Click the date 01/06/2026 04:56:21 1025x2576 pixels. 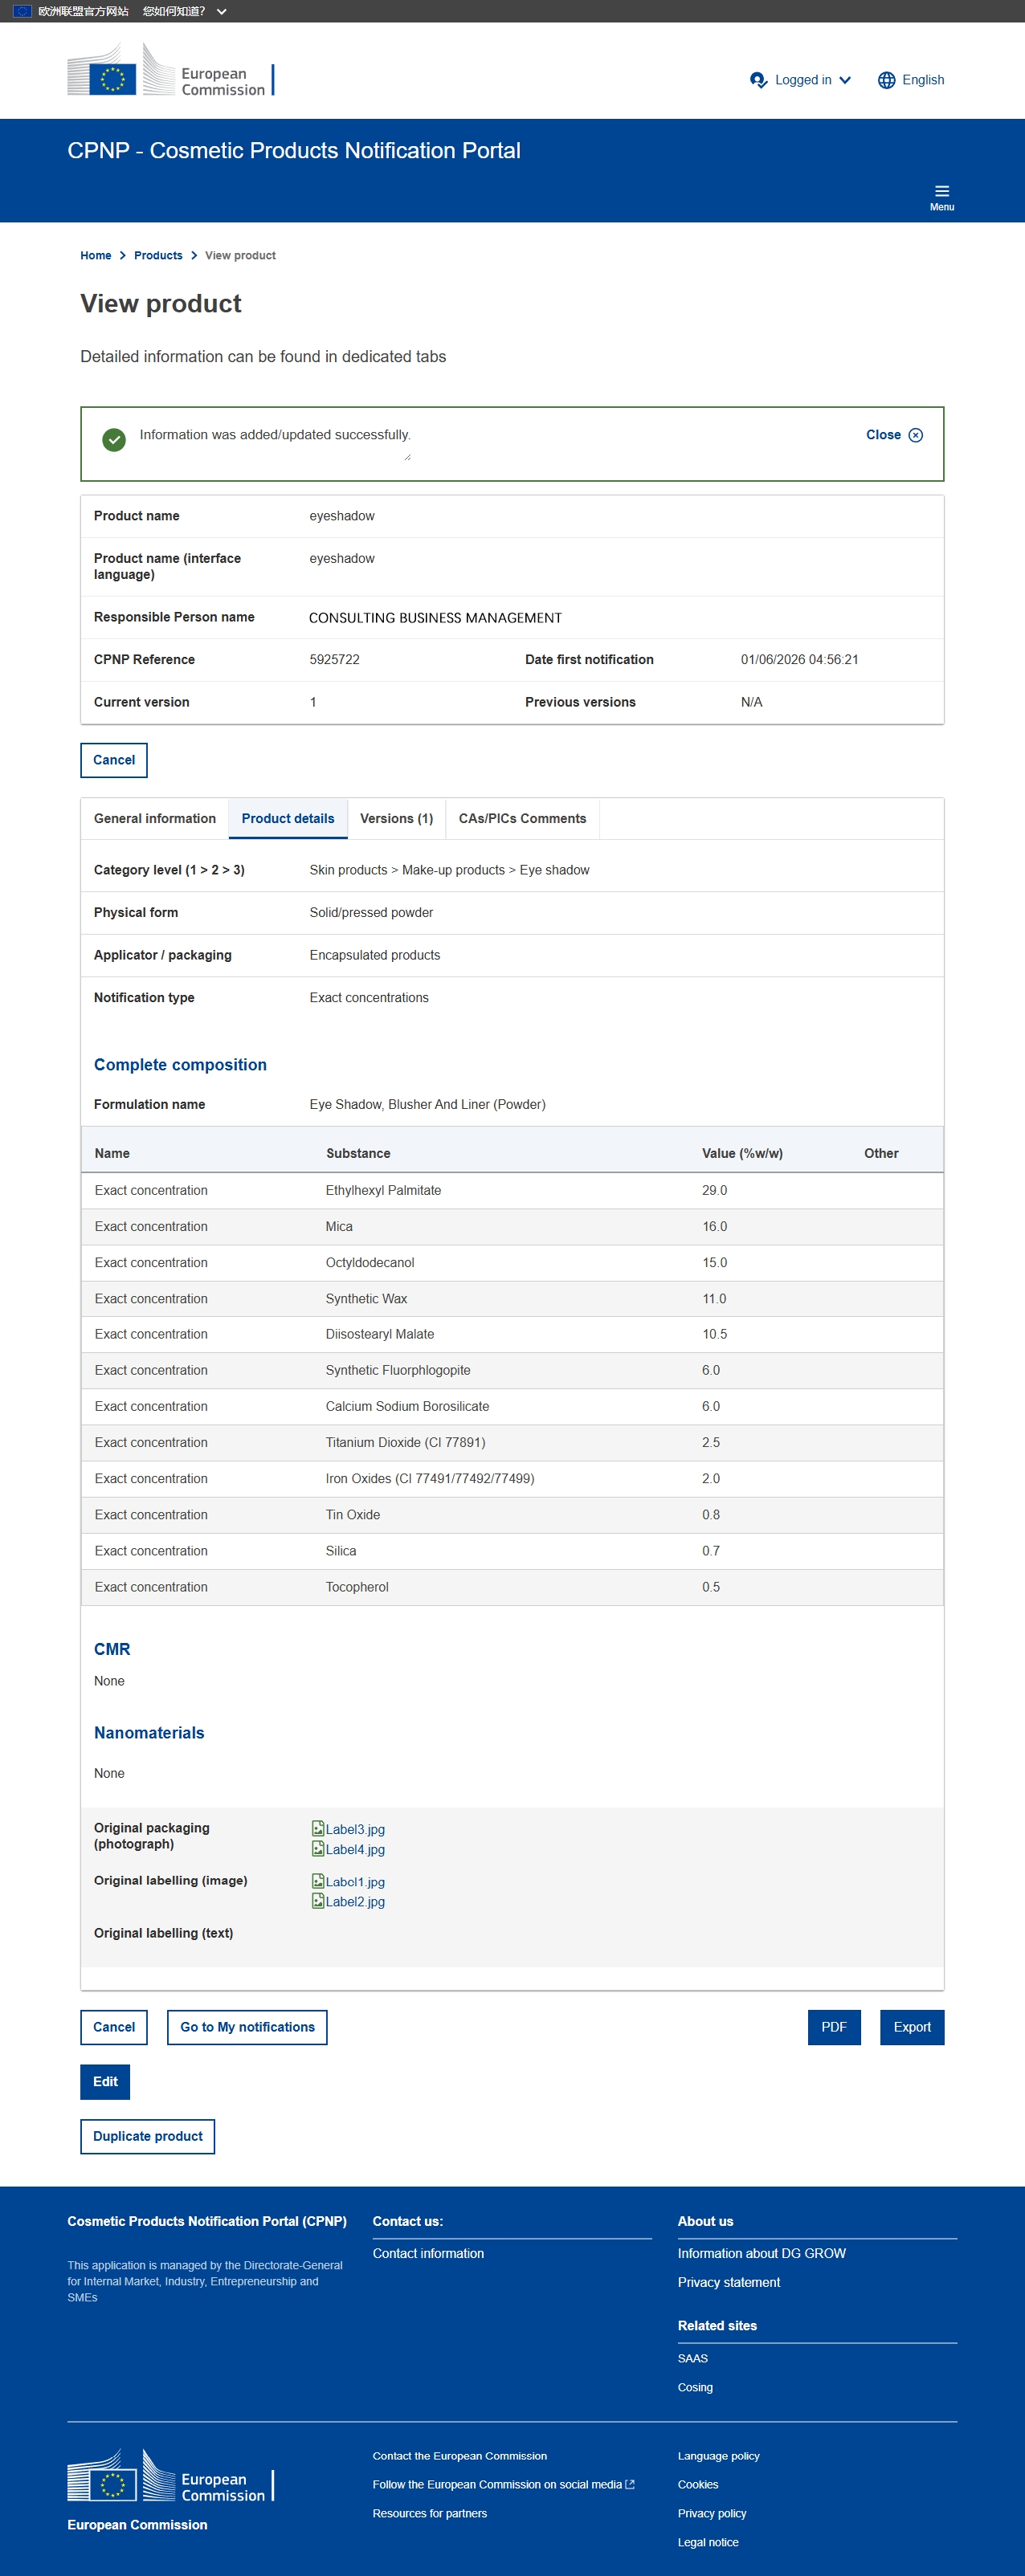tap(799, 659)
